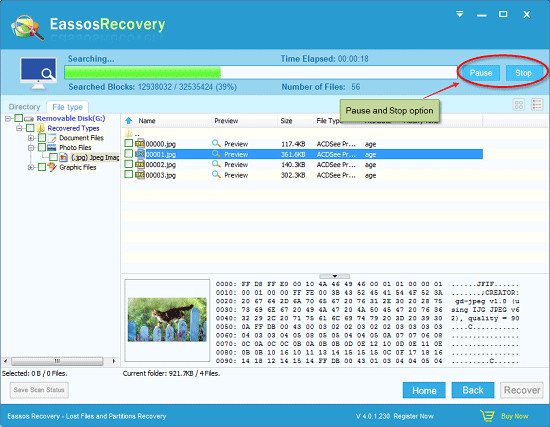Tick the Document Files checkbox
The height and width of the screenshot is (427, 550).
click(x=42, y=138)
